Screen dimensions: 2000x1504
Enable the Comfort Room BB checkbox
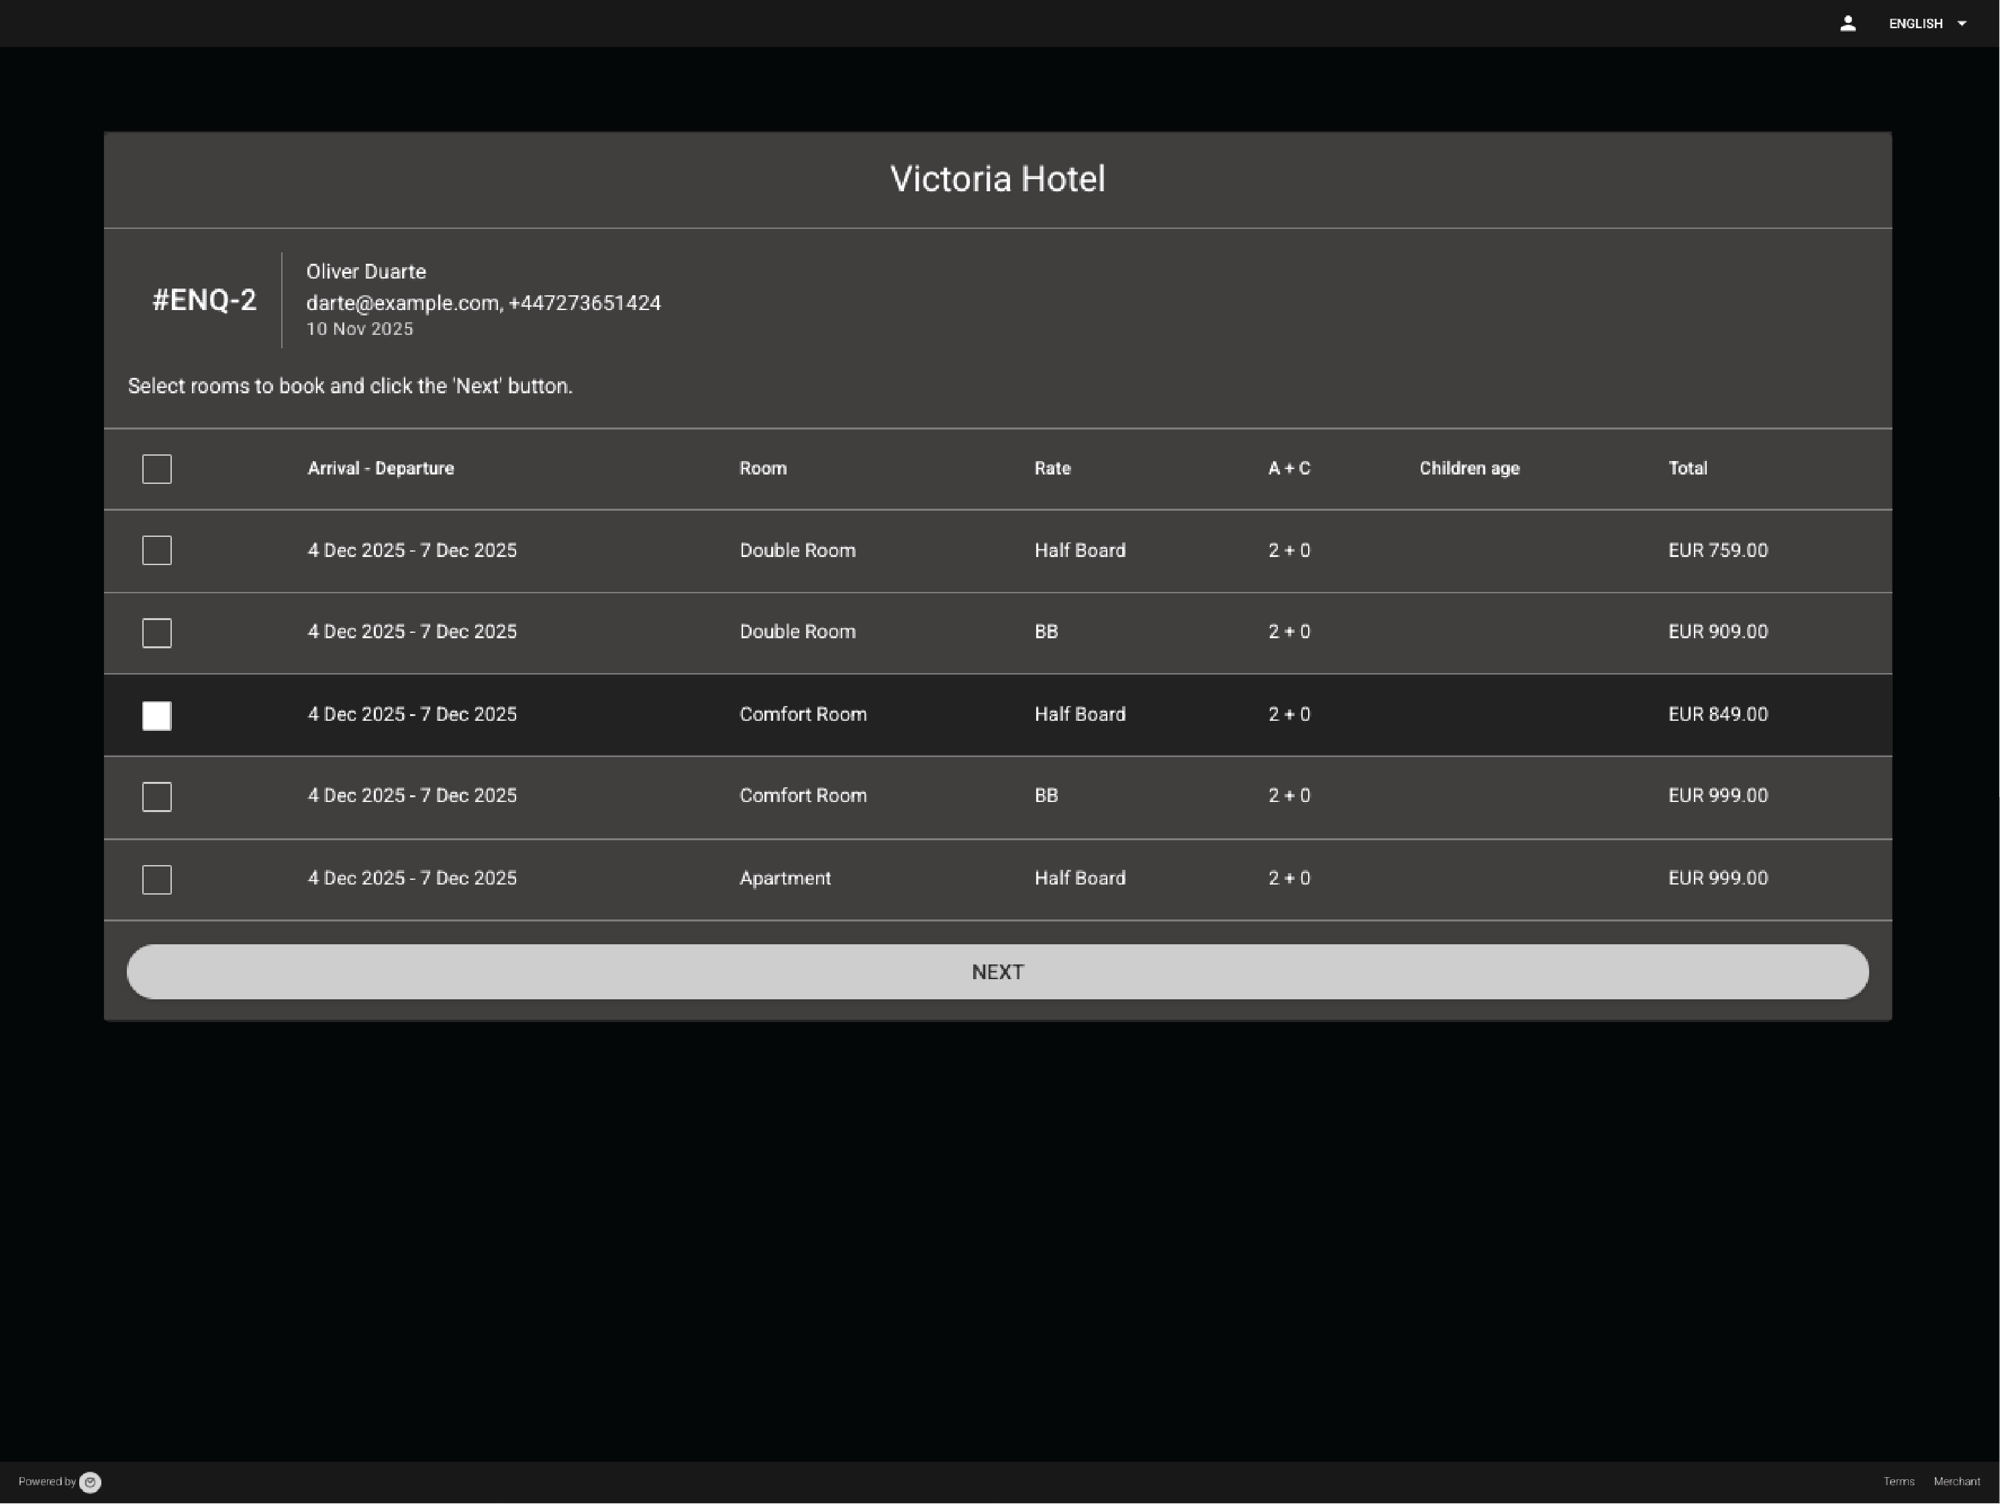point(156,796)
